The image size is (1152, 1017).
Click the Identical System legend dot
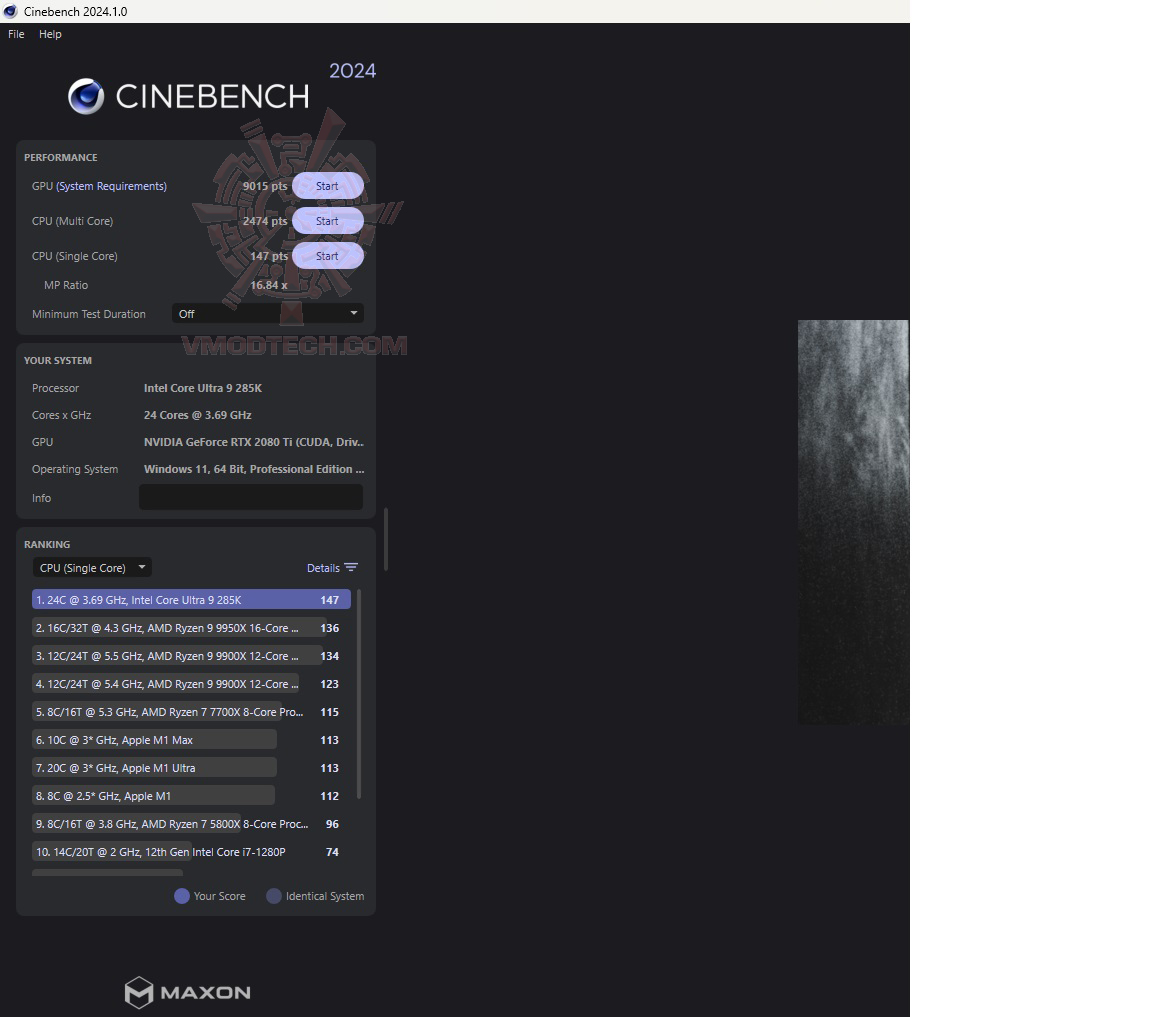[273, 896]
